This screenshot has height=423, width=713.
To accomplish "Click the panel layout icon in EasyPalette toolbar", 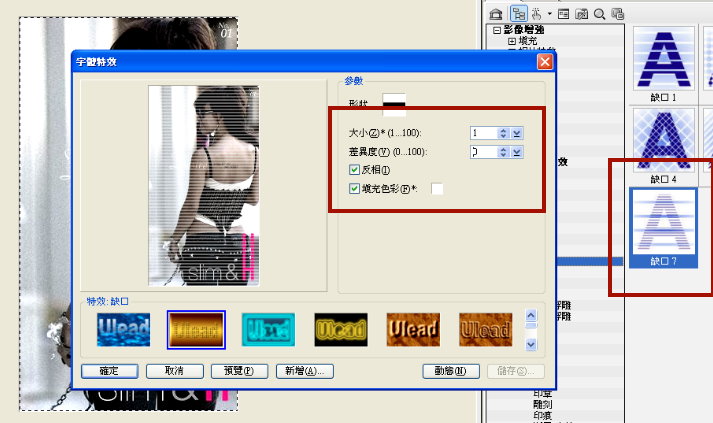I will pos(563,14).
